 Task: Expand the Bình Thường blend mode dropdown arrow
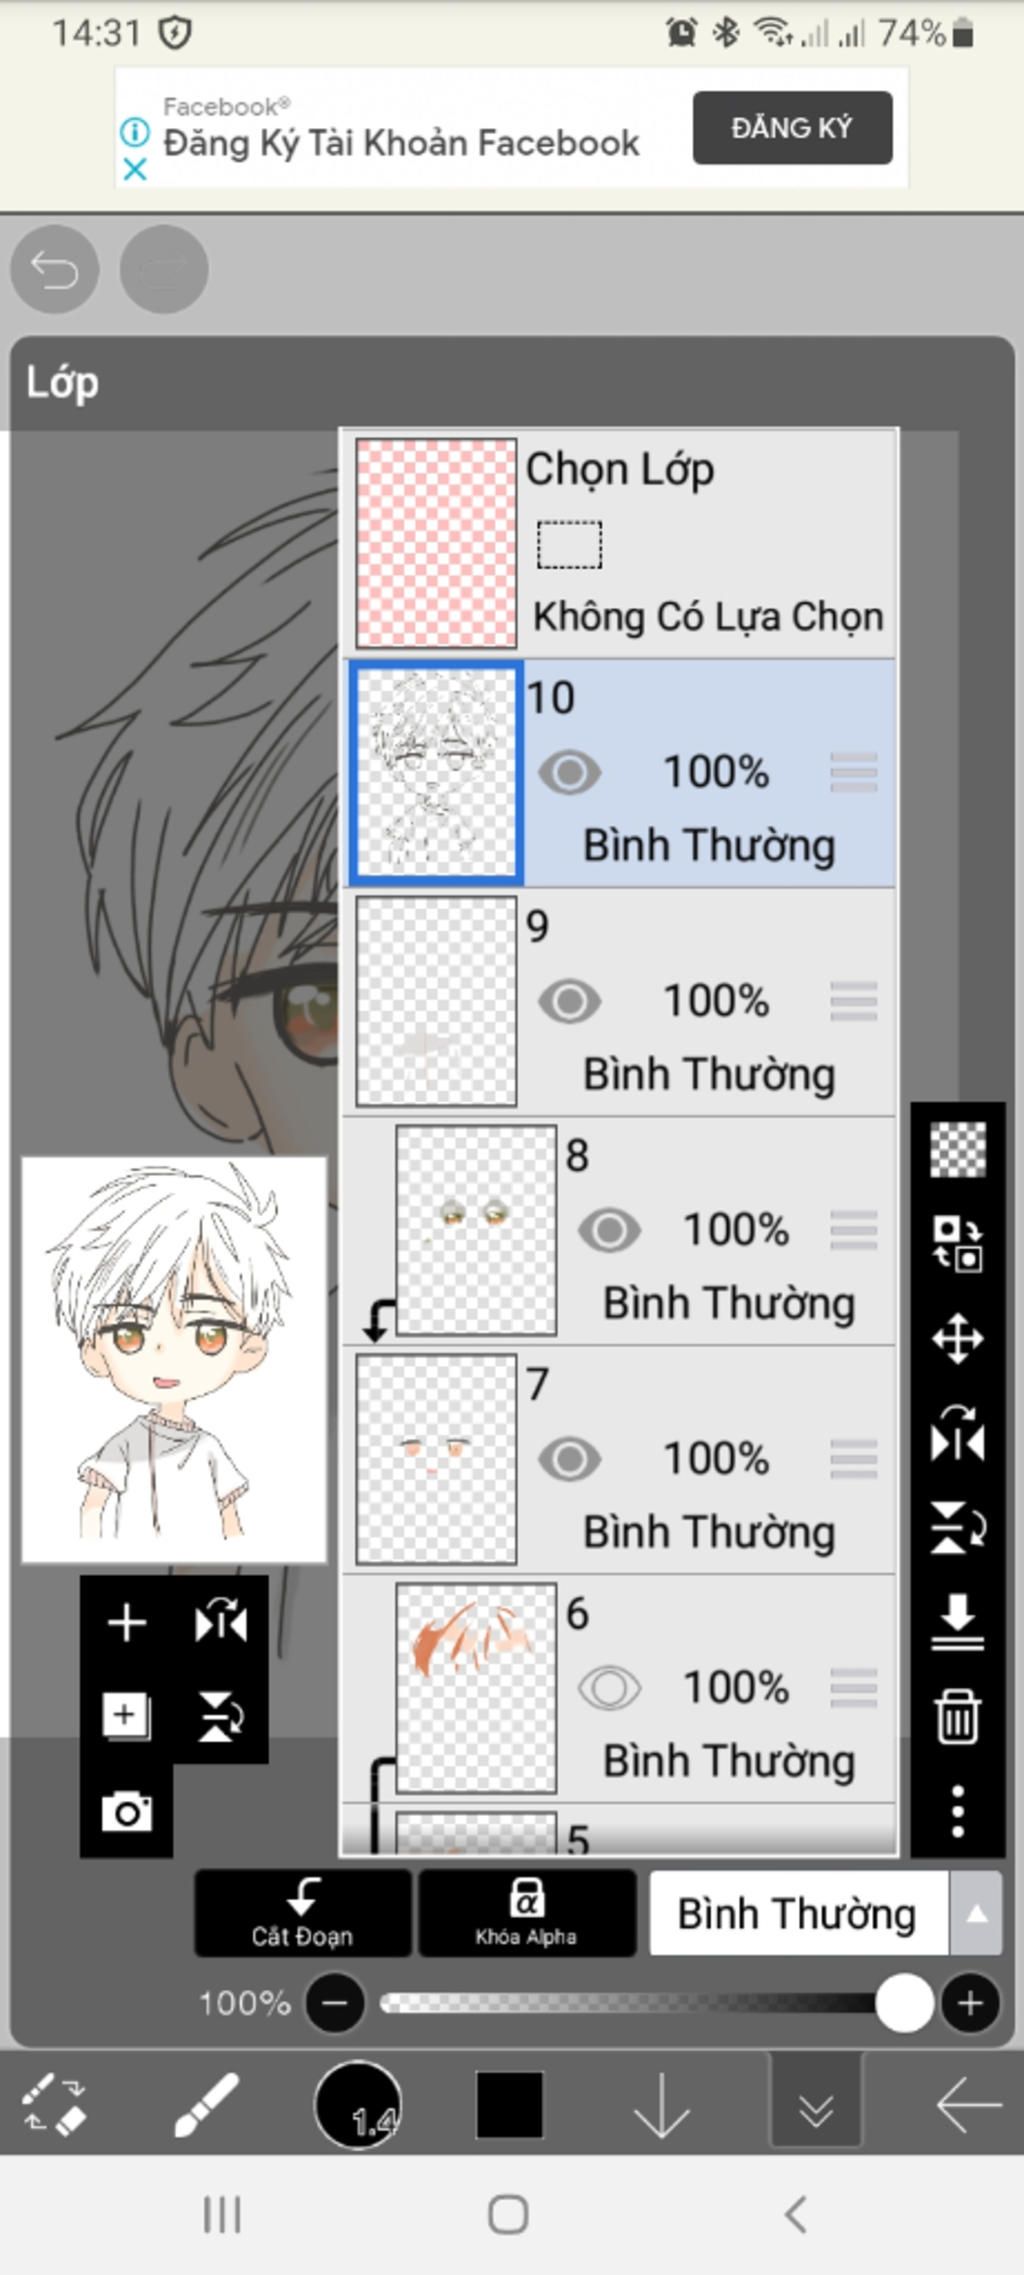(976, 1914)
